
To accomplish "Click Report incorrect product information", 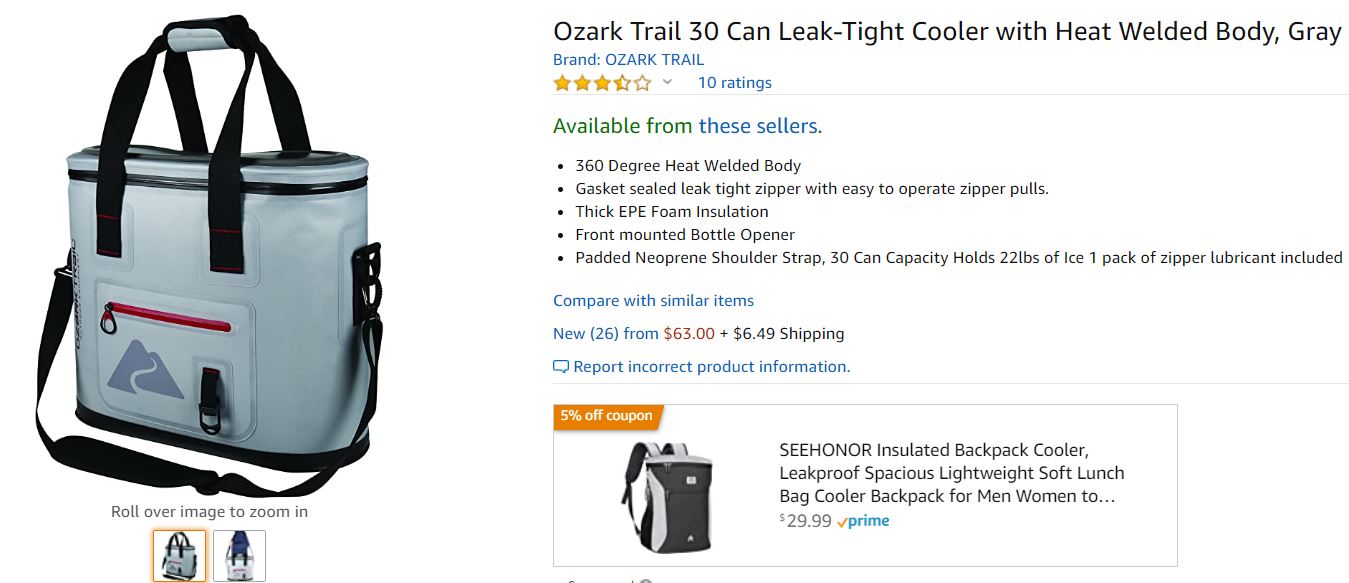I will click(710, 366).
